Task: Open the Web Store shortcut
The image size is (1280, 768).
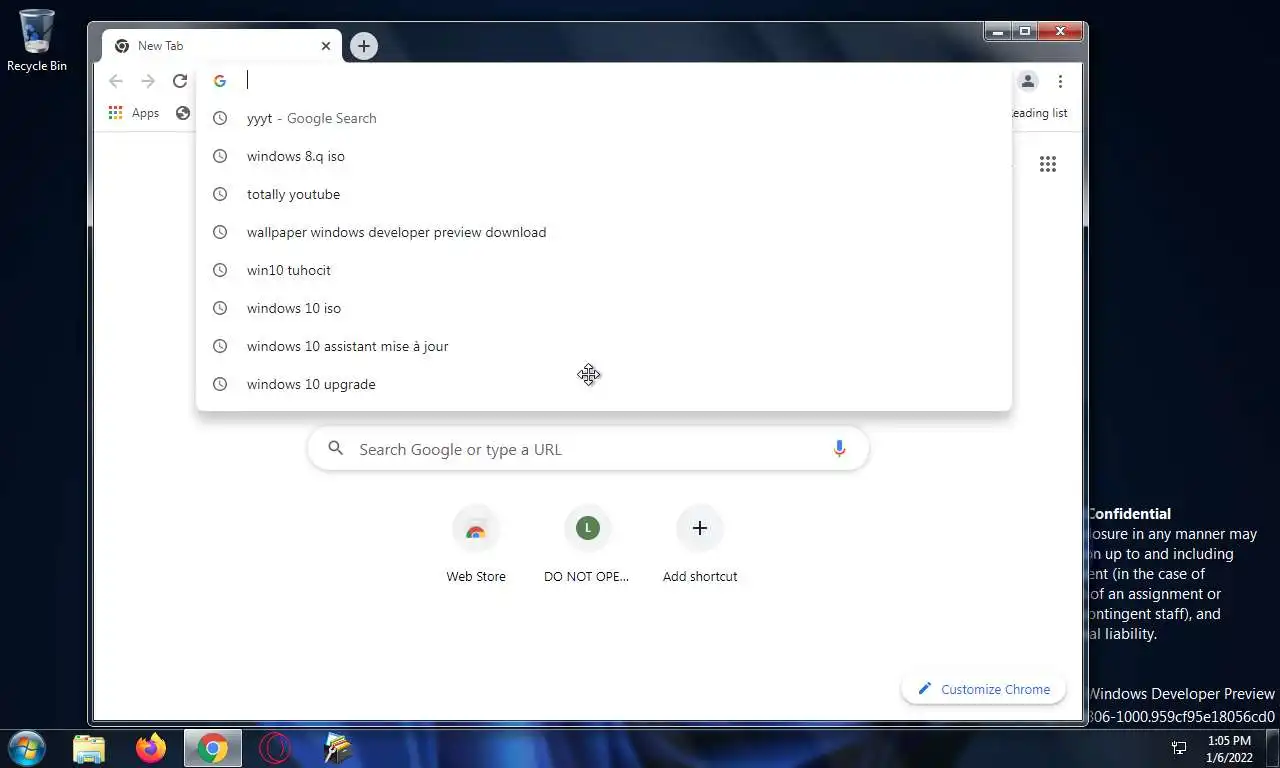Action: (x=476, y=545)
